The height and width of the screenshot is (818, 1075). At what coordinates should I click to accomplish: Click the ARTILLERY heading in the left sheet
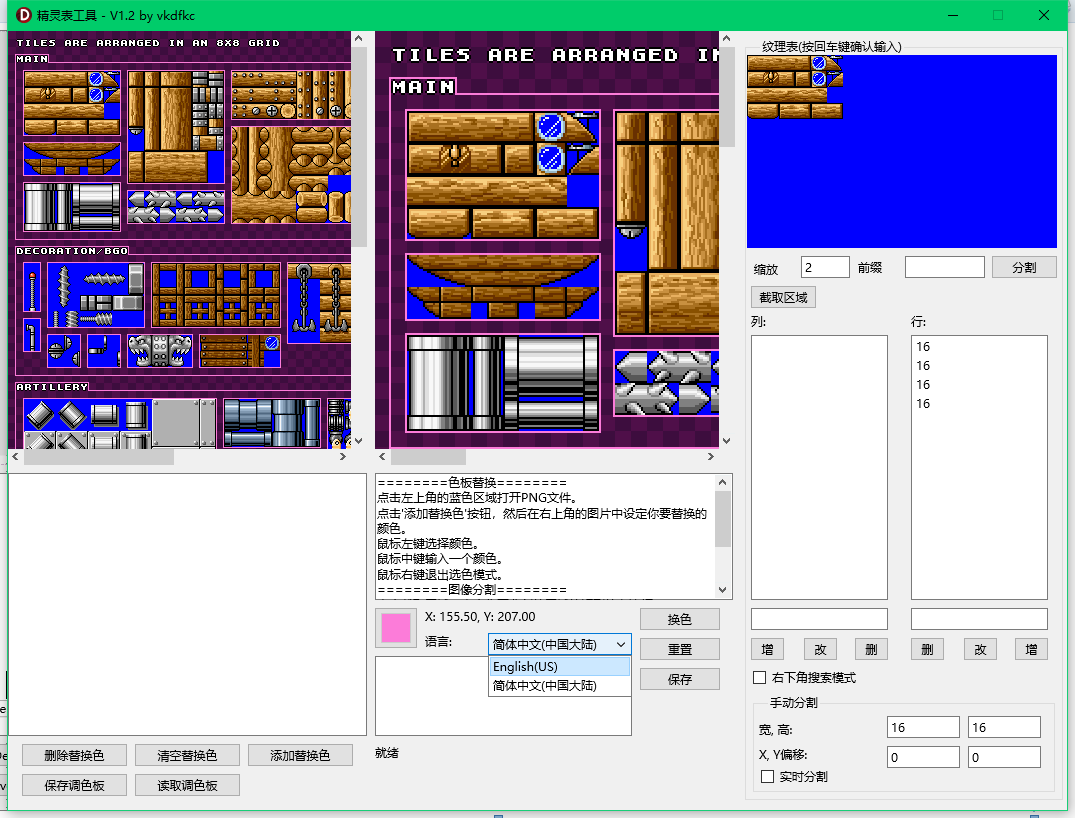coord(52,387)
